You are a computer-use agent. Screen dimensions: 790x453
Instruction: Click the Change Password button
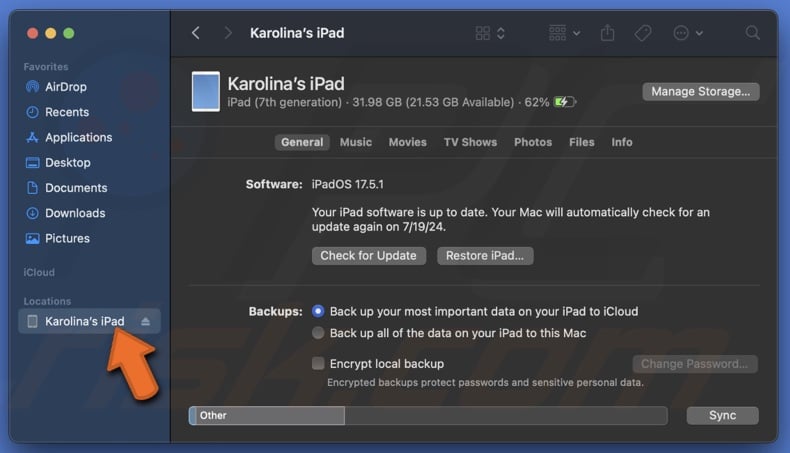click(695, 364)
